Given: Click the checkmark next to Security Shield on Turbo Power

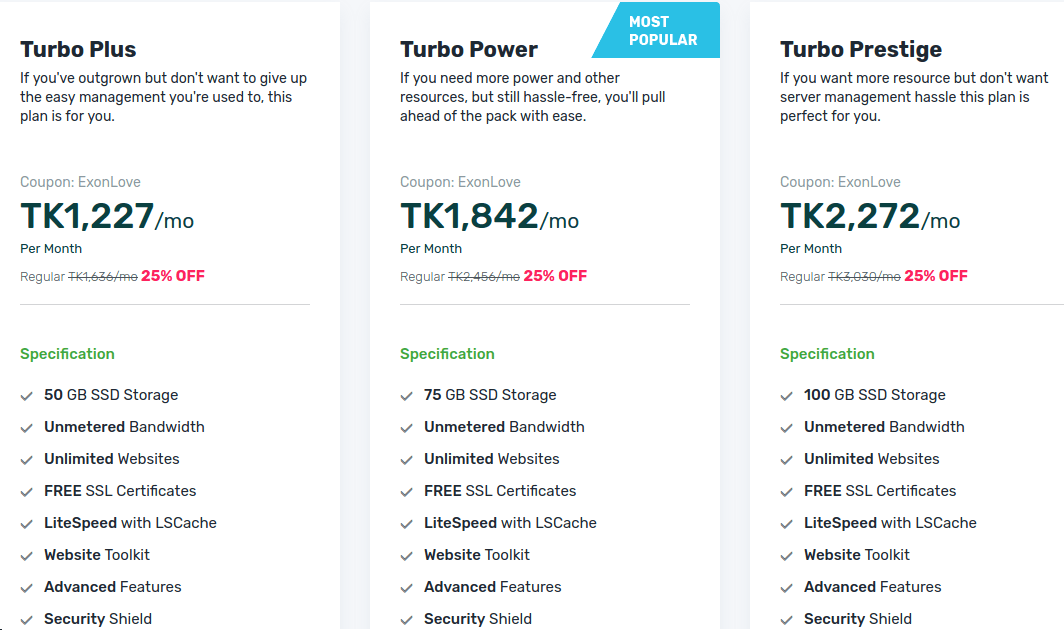Looking at the screenshot, I should click(407, 619).
